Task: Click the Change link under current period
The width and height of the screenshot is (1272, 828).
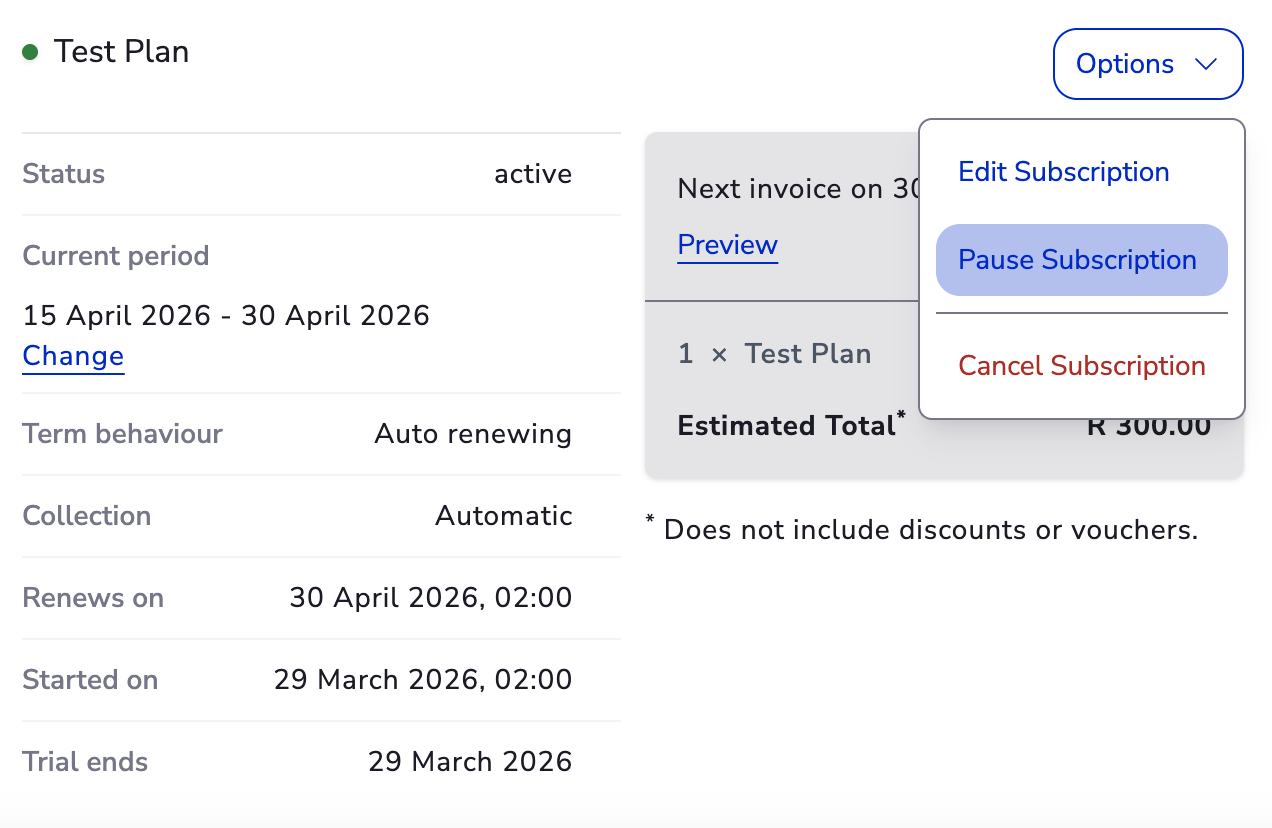Action: click(x=73, y=356)
